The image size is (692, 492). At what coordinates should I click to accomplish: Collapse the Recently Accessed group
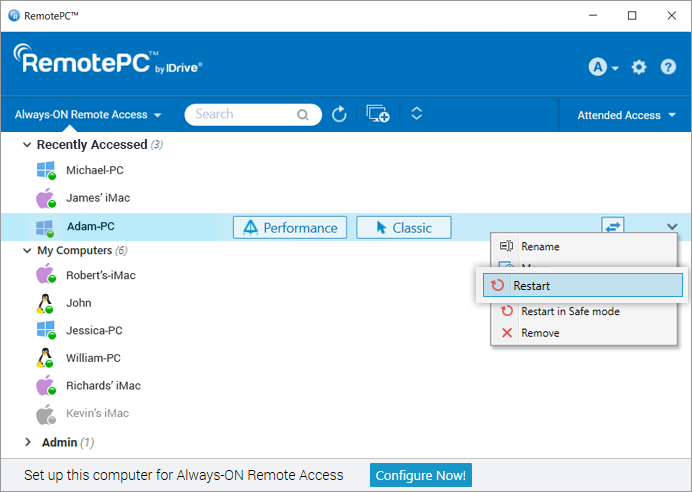pyautogui.click(x=27, y=145)
